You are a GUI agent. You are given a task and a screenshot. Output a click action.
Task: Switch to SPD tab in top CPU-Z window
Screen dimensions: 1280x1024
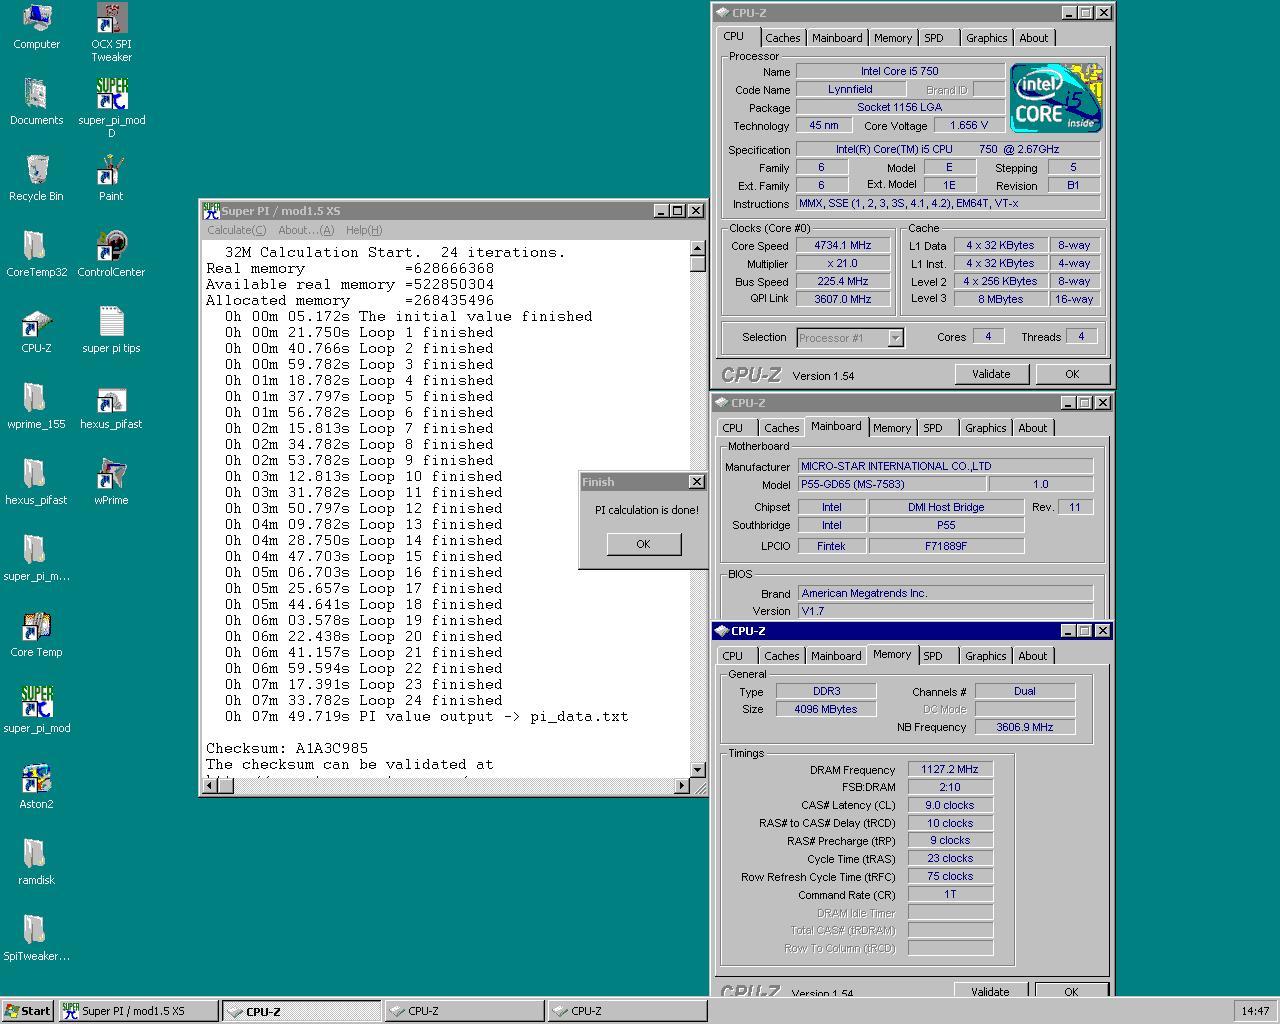pos(934,38)
